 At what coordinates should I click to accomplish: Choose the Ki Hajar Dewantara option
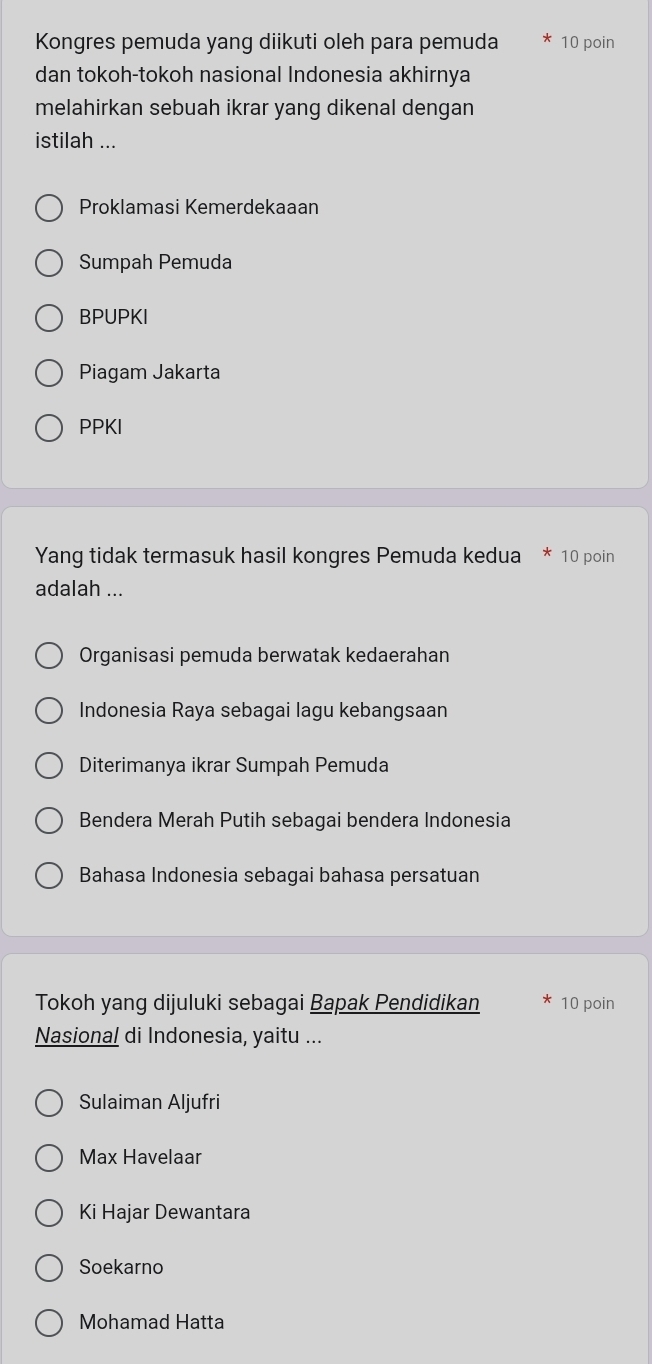(48, 1213)
